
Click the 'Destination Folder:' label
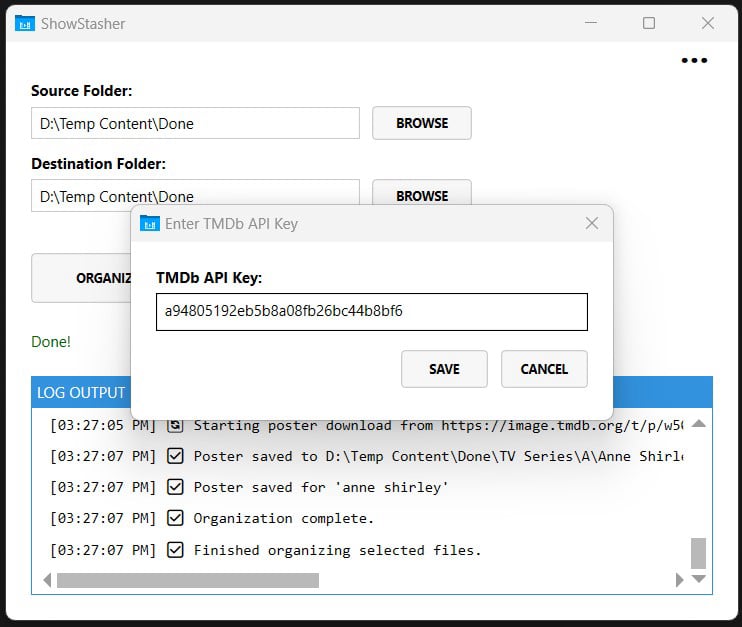(x=98, y=164)
